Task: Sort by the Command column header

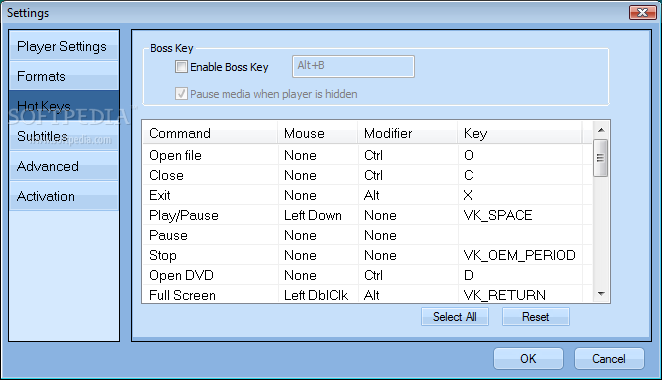Action: 210,133
